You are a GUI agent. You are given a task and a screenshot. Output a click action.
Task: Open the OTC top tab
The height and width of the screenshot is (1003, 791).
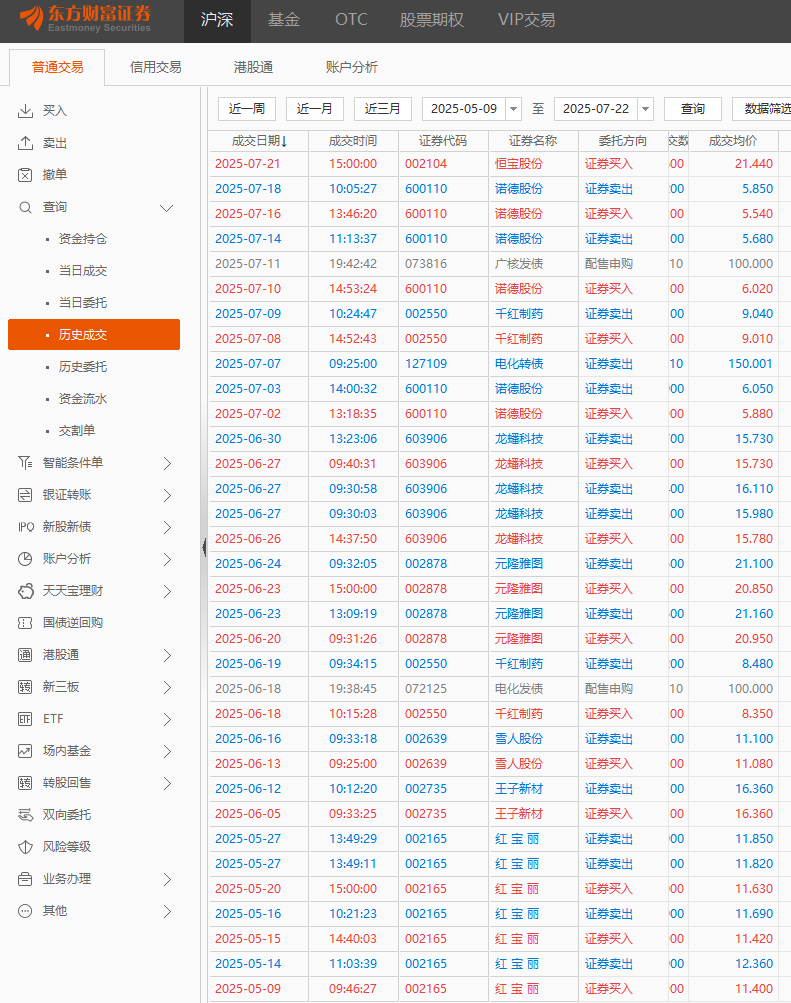point(351,20)
